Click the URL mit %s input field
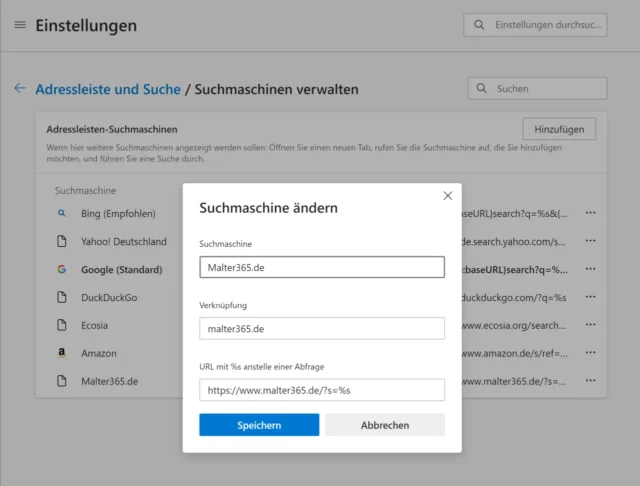Image resolution: width=640 pixels, height=486 pixels. [322, 390]
